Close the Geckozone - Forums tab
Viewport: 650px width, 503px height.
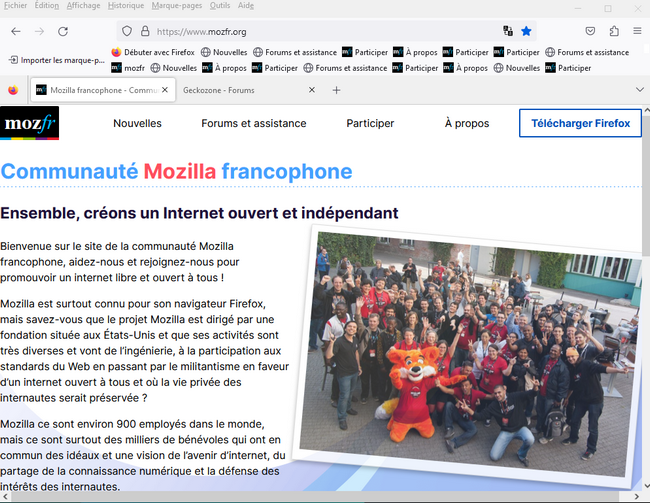[x=312, y=90]
